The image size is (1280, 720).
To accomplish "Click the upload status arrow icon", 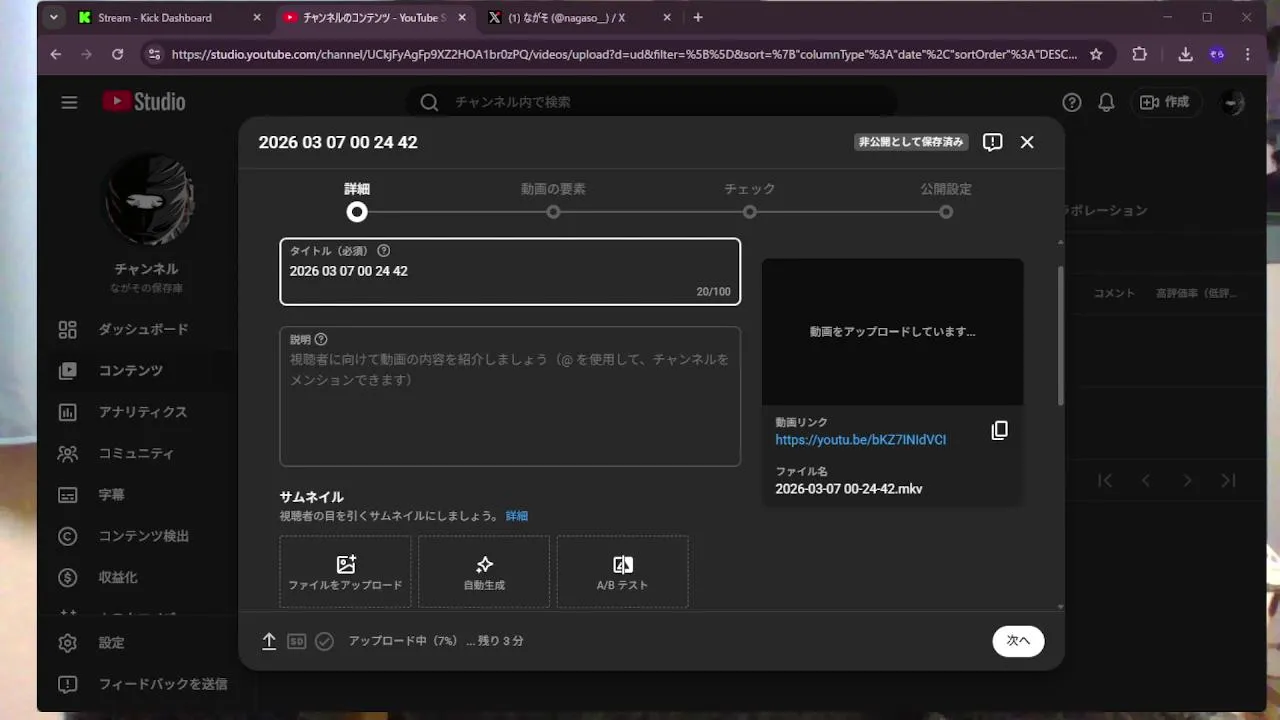I will (269, 641).
